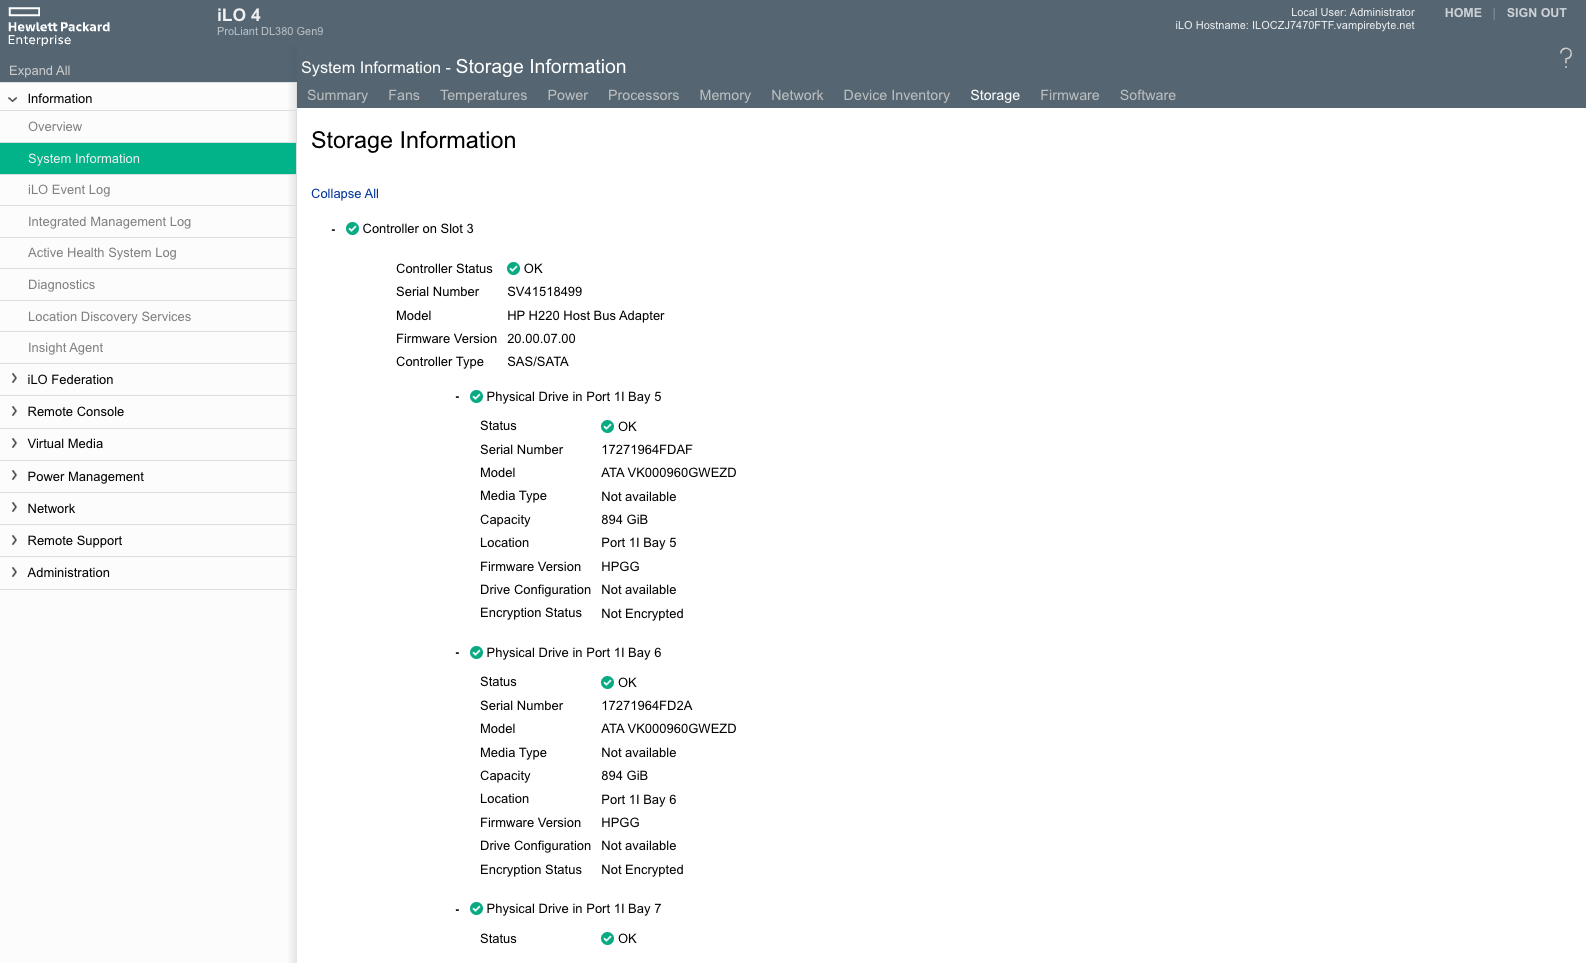Click the Bay 7 drive header status icon

click(476, 909)
